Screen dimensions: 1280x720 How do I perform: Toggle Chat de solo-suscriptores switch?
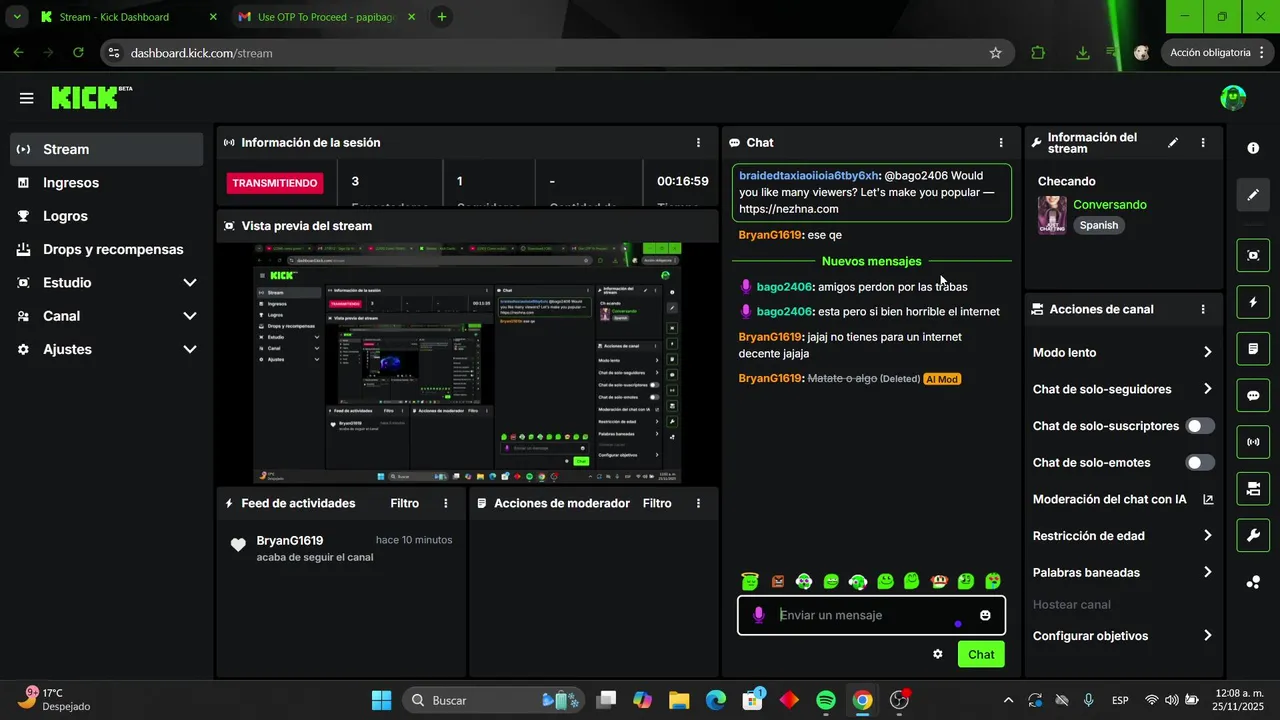click(x=1200, y=426)
